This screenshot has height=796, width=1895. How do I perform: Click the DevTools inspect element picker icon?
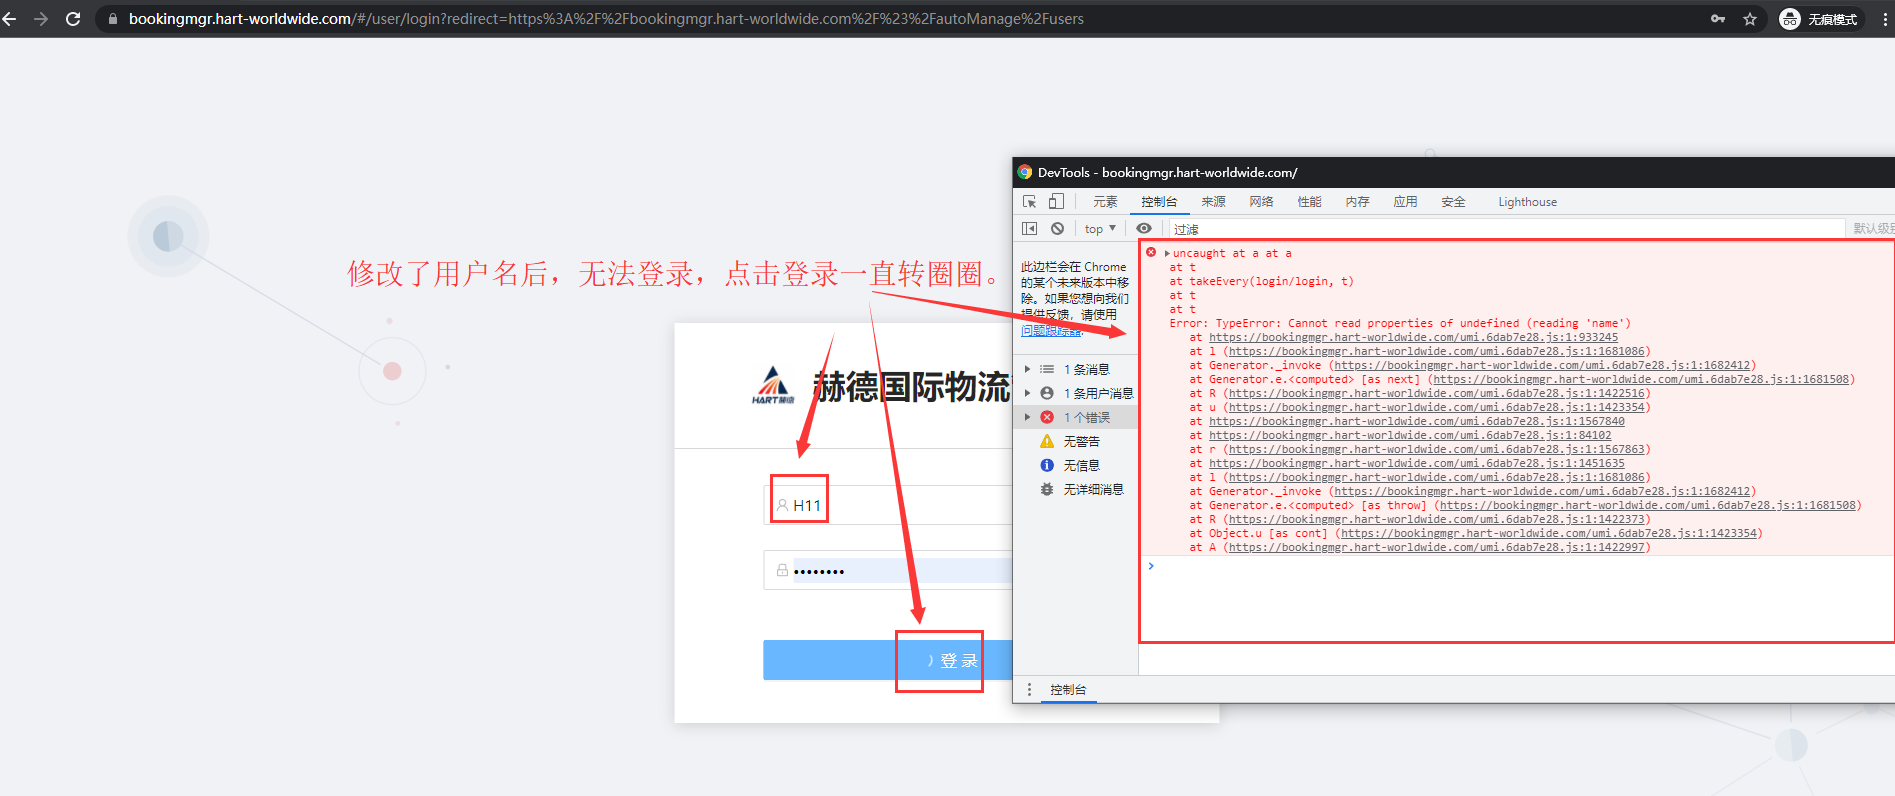click(1029, 202)
